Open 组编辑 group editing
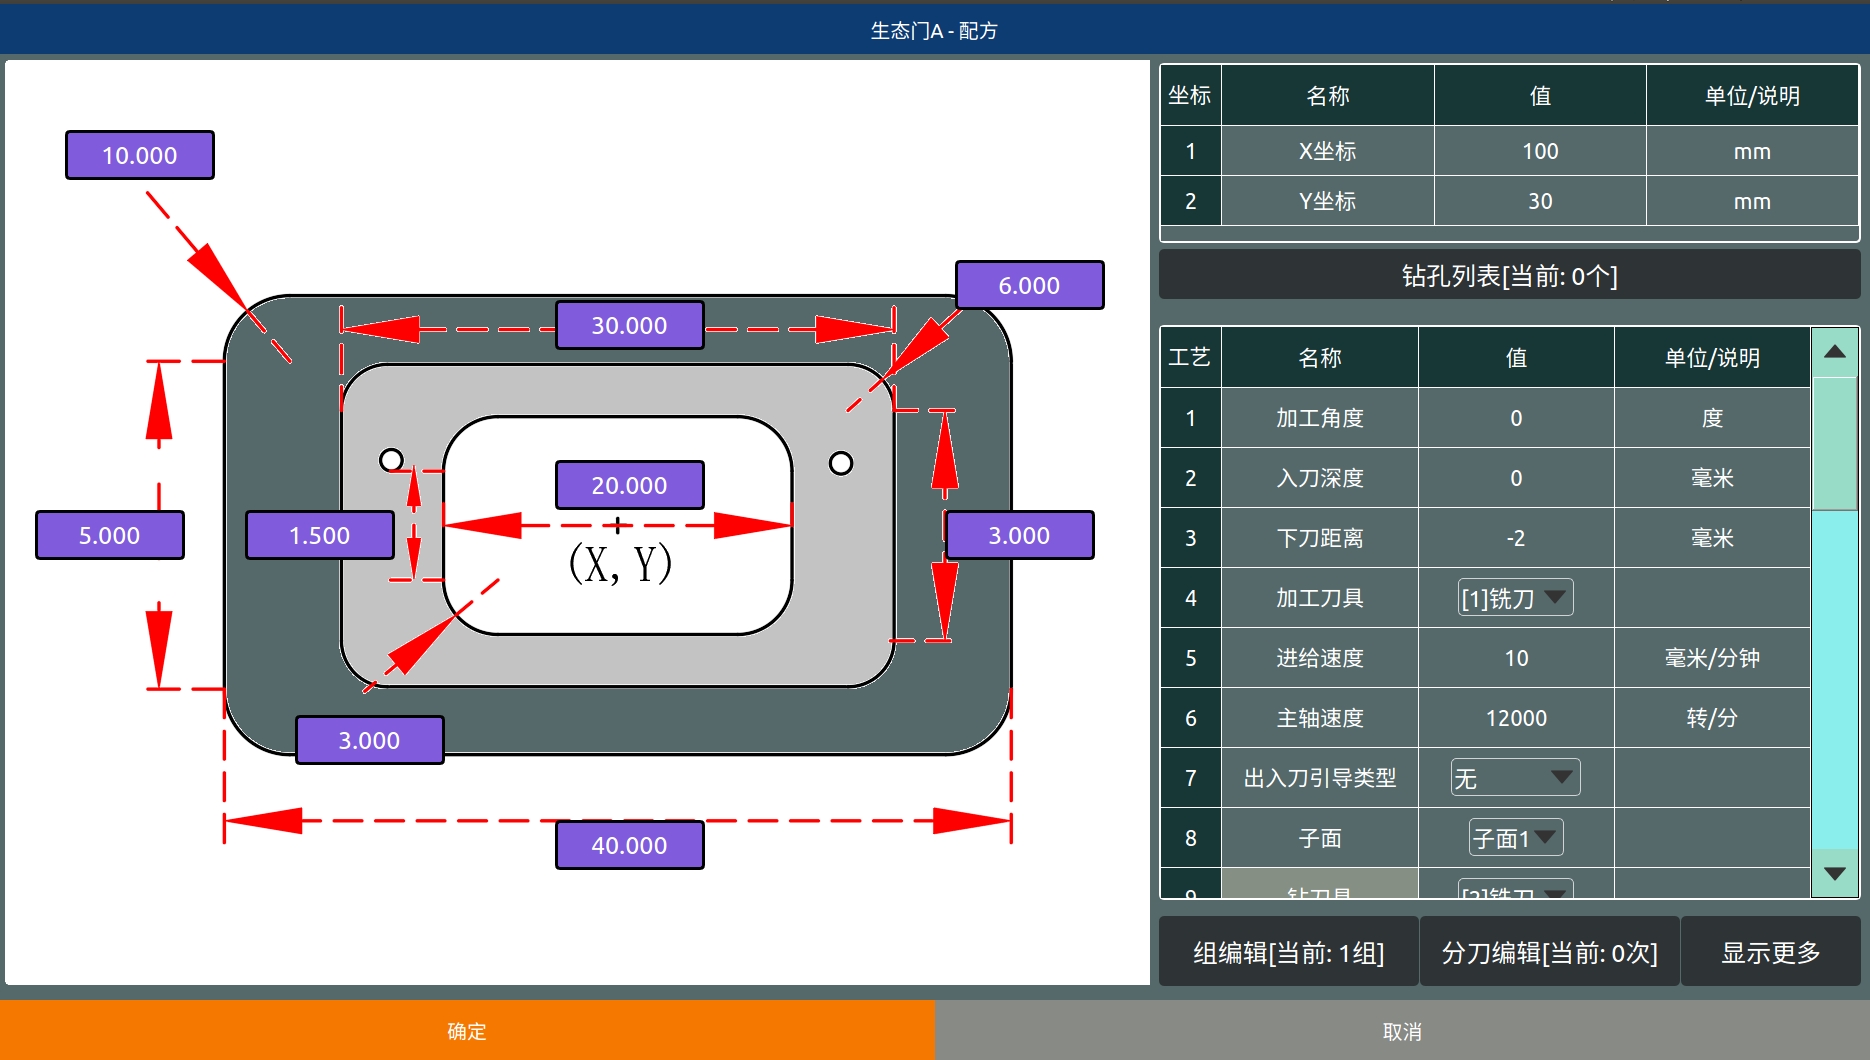Image resolution: width=1870 pixels, height=1060 pixels. pyautogui.click(x=1288, y=953)
